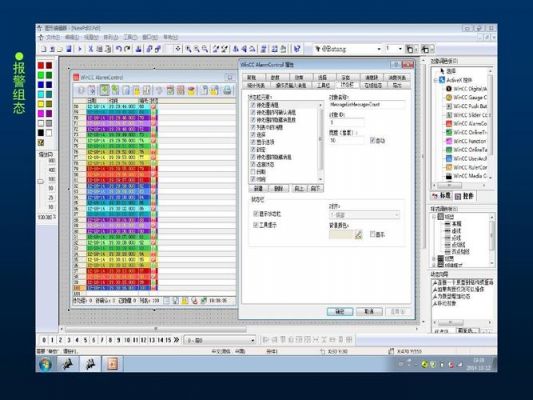The height and width of the screenshot is (400, 533).
Task: Click the 删除 button below elements list
Action: point(279,189)
